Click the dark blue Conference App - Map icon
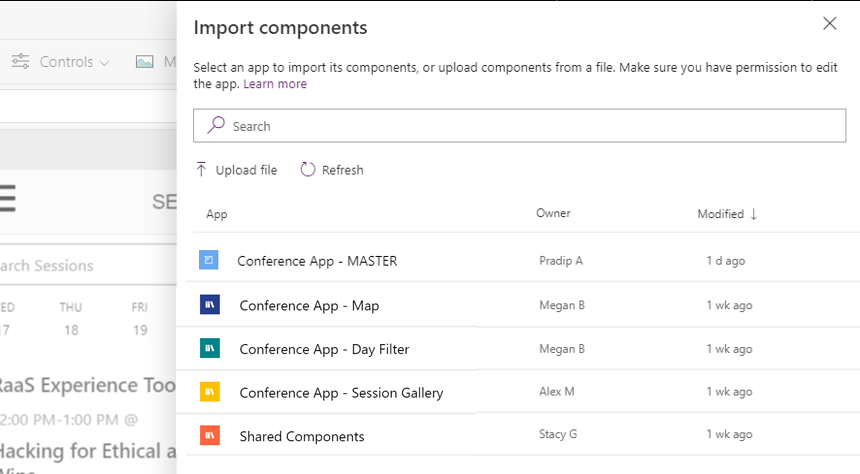This screenshot has height=474, width=860. pyautogui.click(x=209, y=305)
